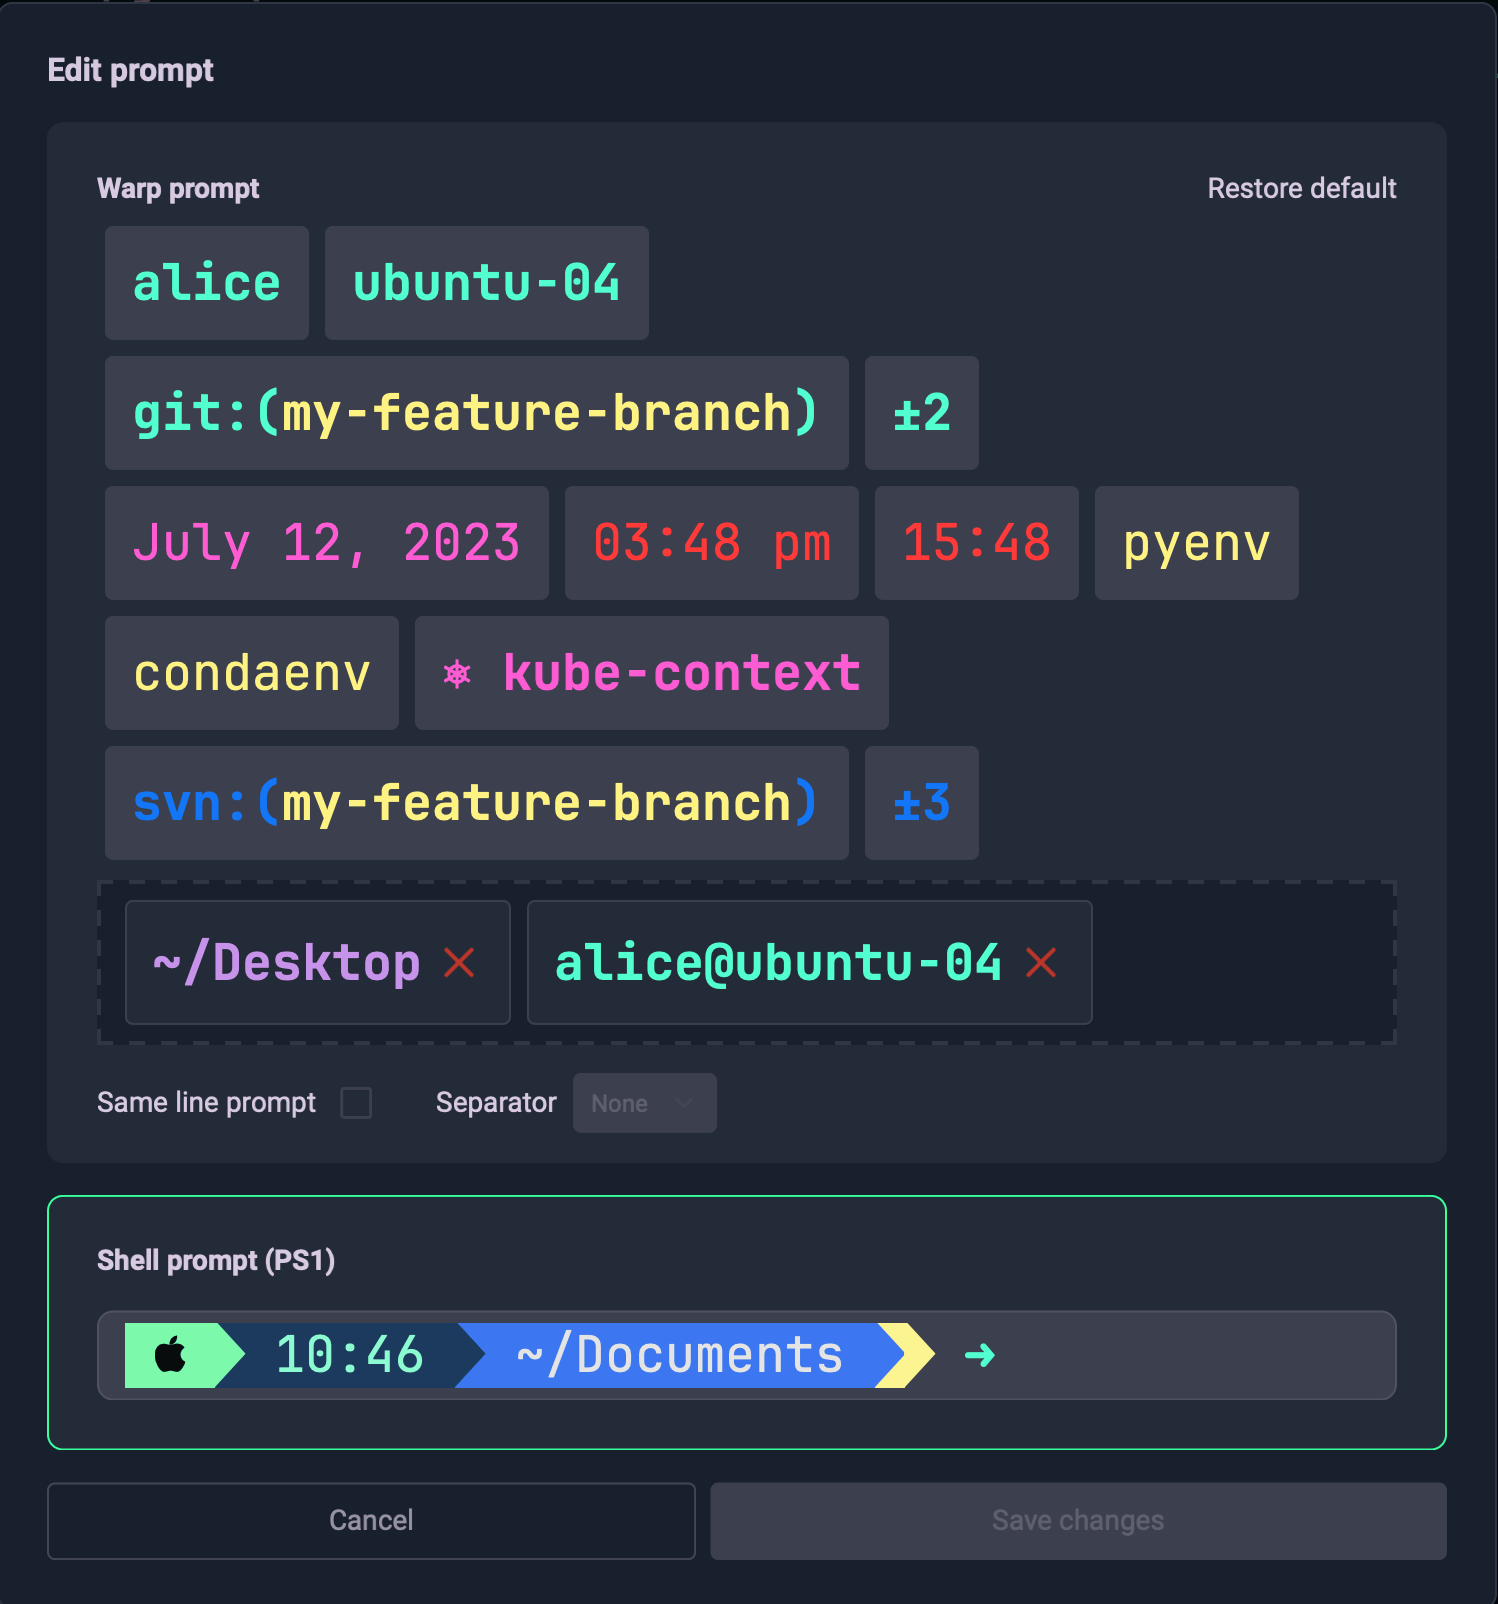Toggle the Same line prompt checkbox
Image resolution: width=1498 pixels, height=1604 pixels.
pos(356,1103)
